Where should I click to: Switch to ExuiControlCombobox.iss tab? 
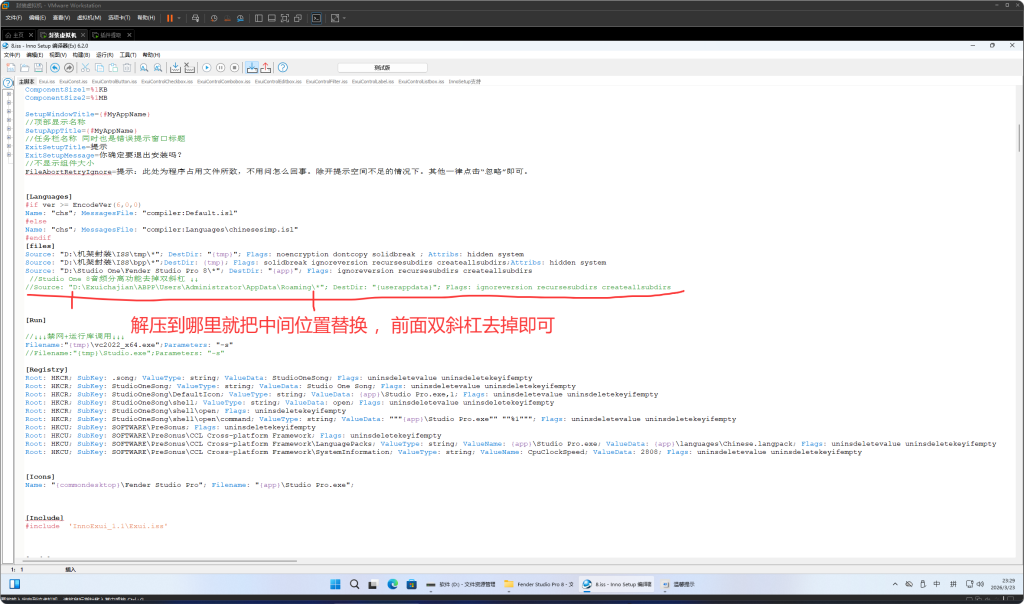coord(224,82)
